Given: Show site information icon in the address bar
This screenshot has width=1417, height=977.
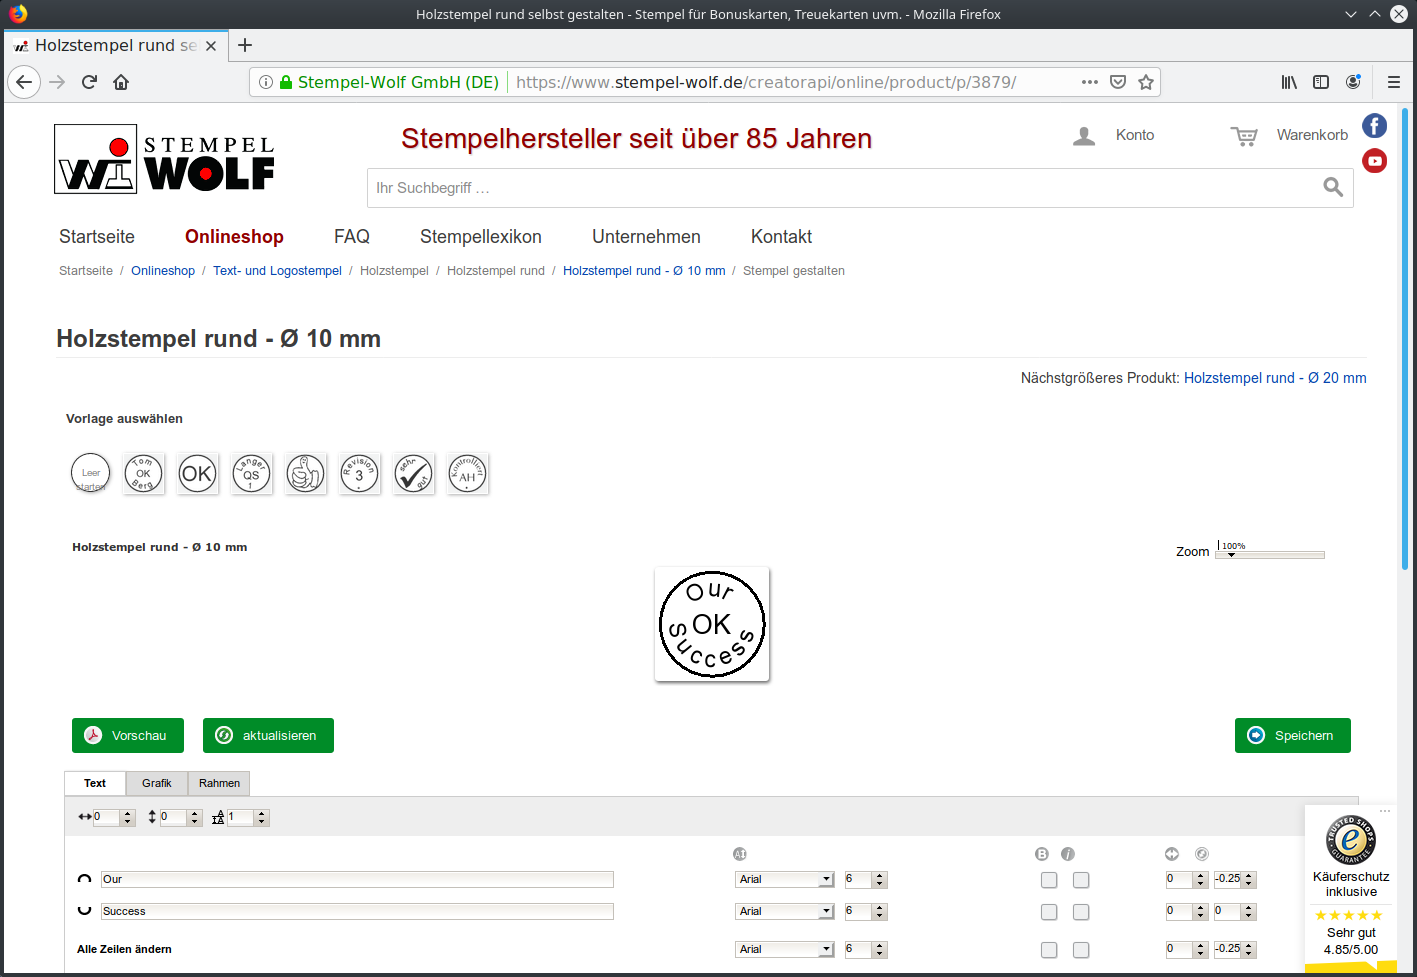Looking at the screenshot, I should [266, 82].
